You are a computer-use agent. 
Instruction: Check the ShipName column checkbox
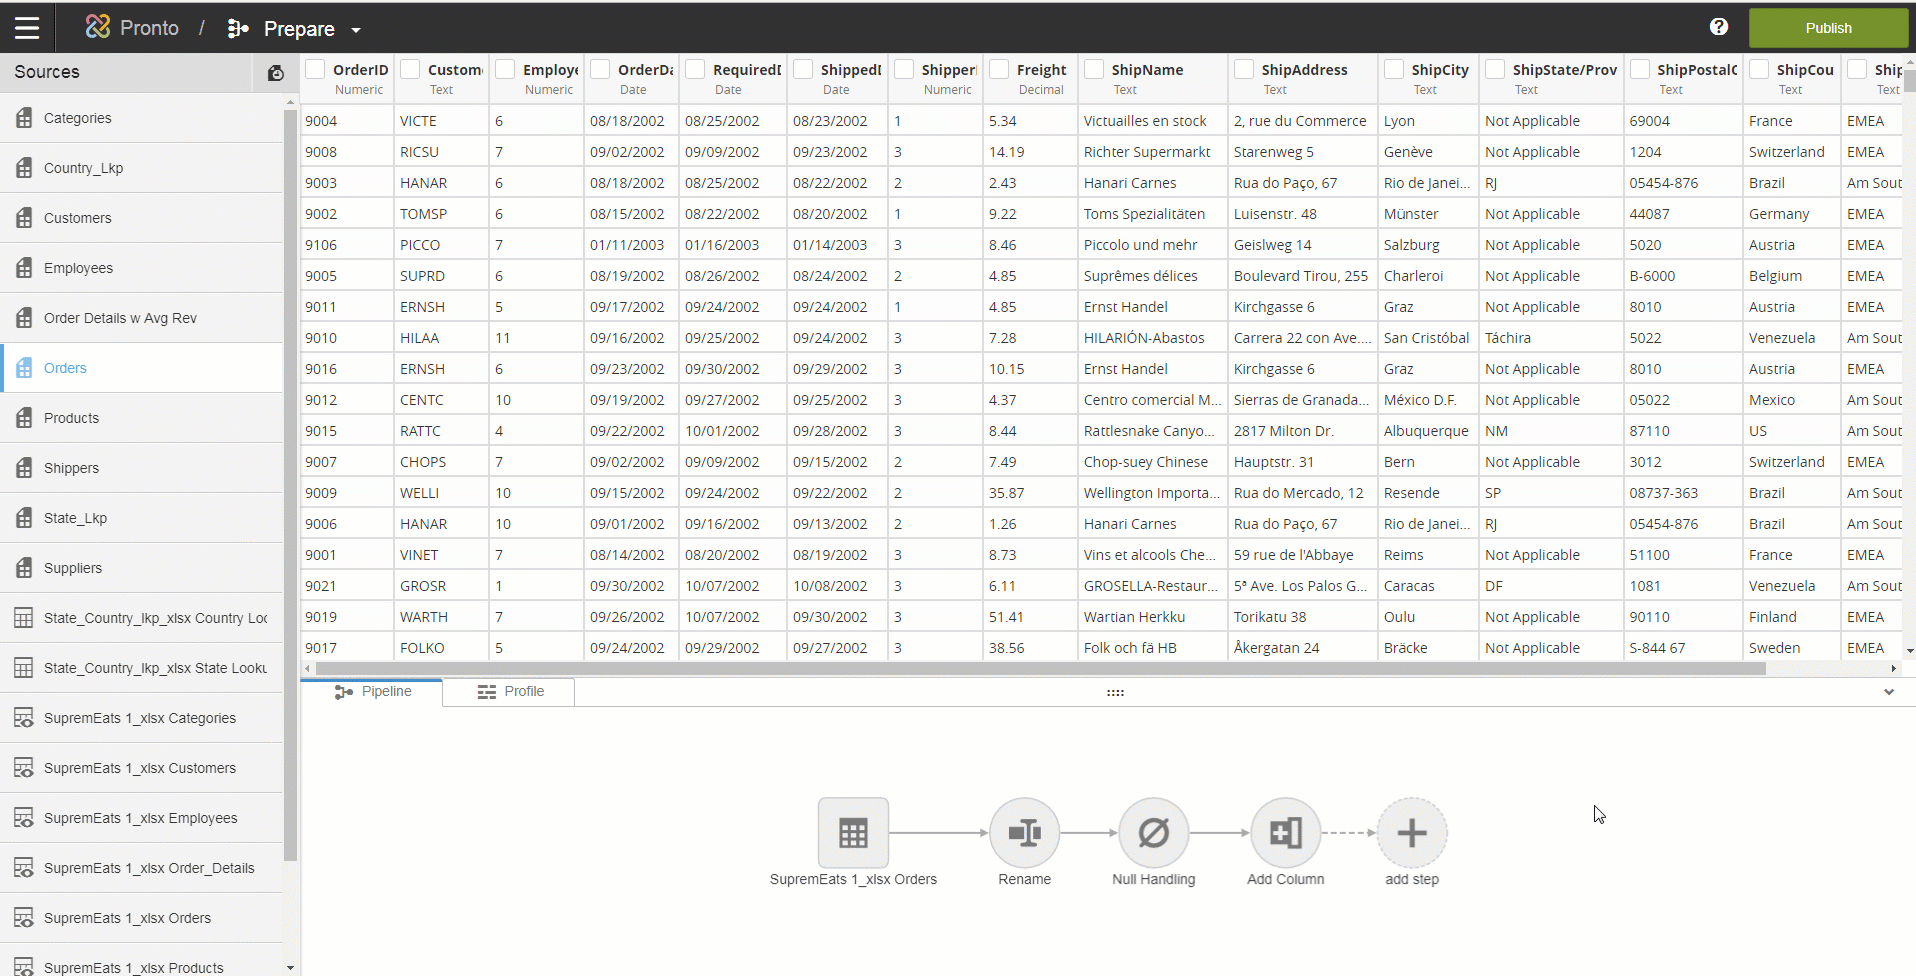(1094, 69)
